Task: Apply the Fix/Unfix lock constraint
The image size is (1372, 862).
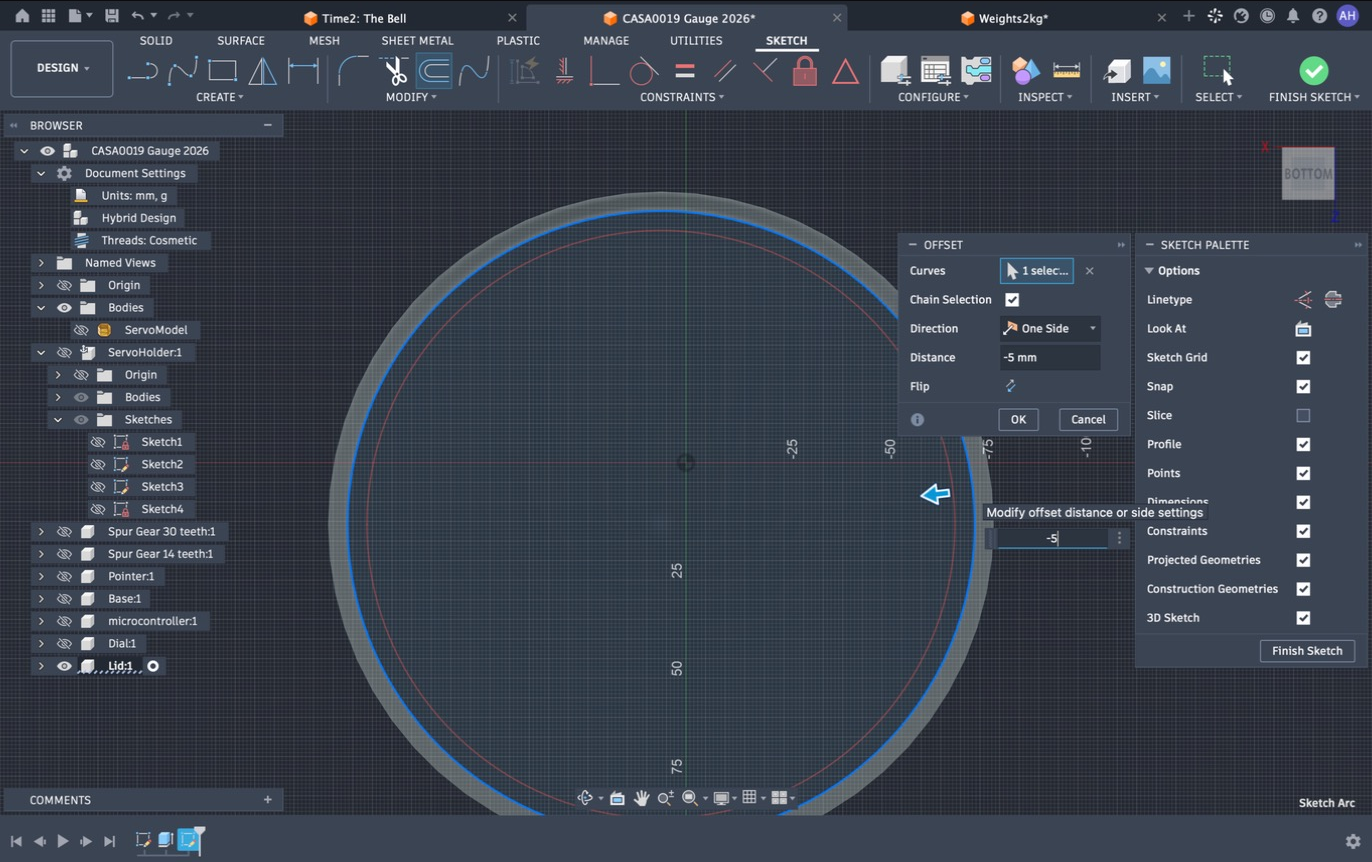Action: pyautogui.click(x=805, y=71)
